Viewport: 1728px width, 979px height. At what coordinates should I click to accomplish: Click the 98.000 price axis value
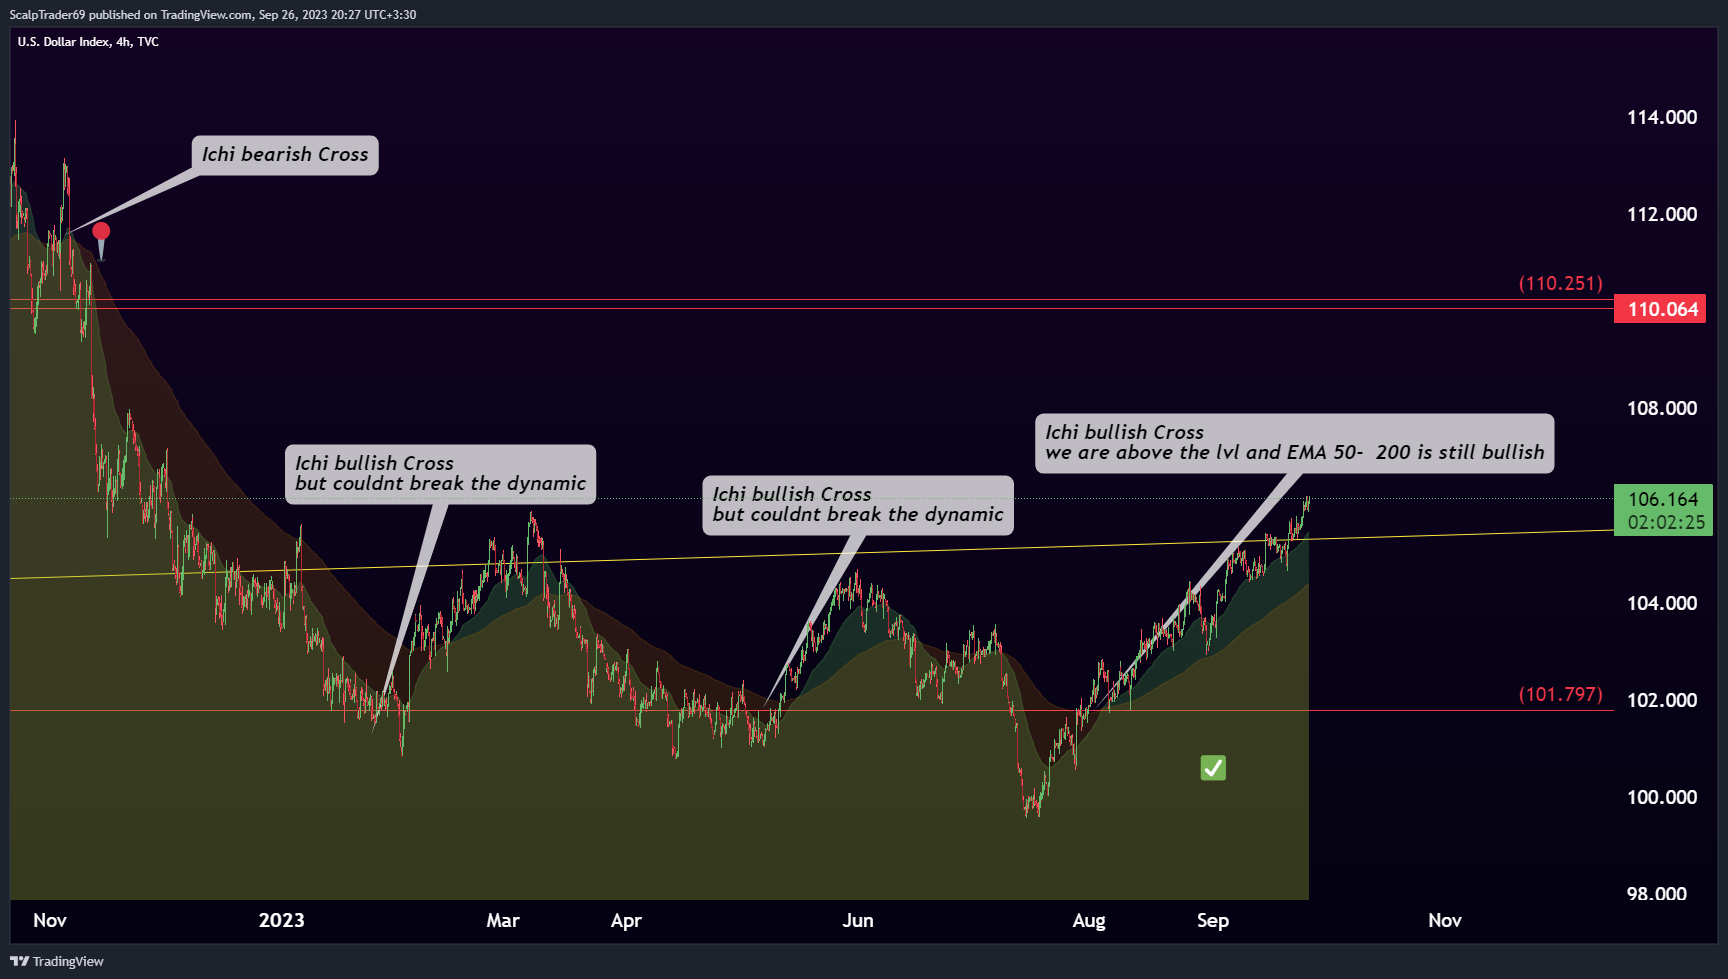click(1657, 894)
